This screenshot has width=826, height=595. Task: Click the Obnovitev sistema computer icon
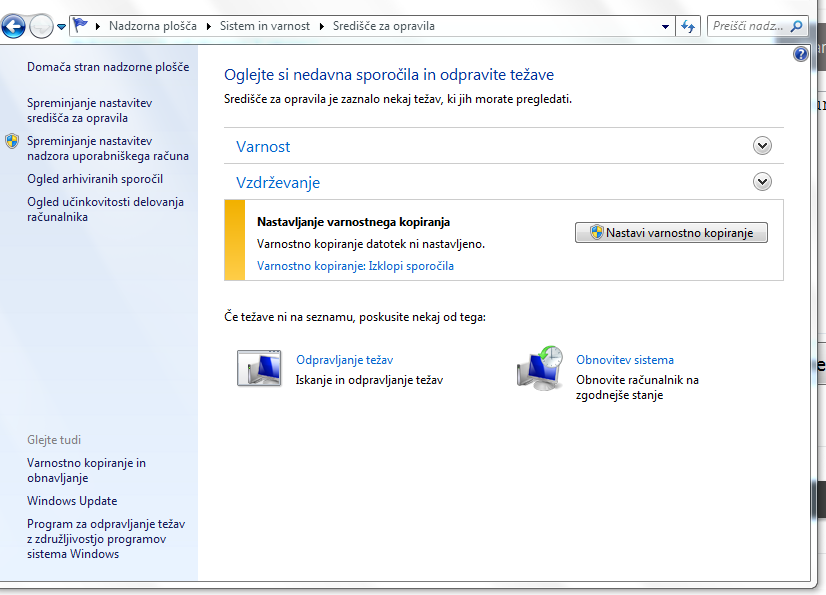pos(540,367)
